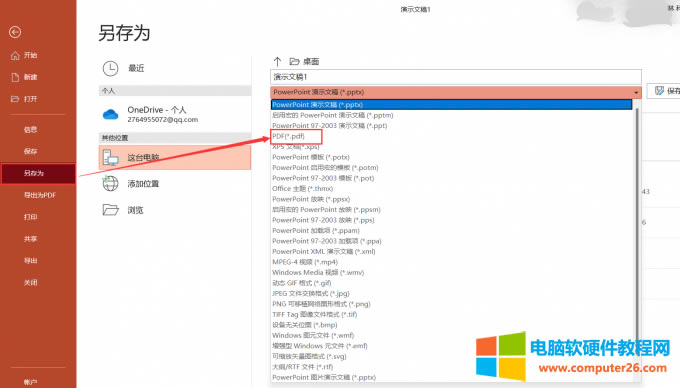Click the 保存 save button icon
680x388 pixels.
pos(659,91)
